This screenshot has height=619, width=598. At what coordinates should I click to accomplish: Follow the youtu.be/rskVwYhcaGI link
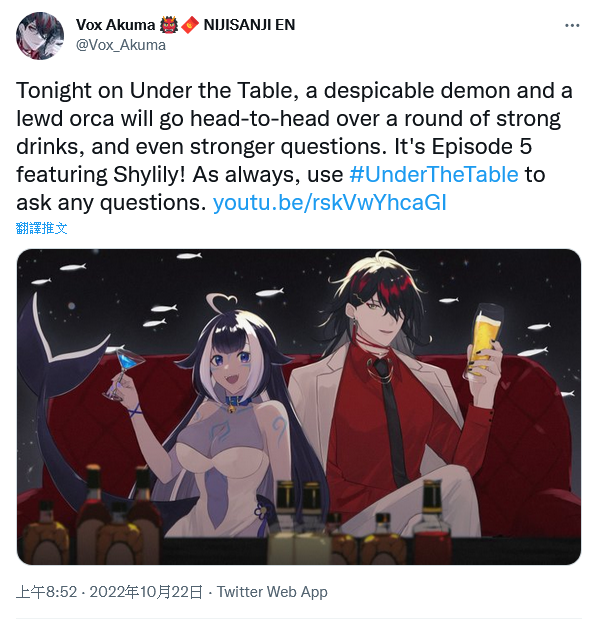pyautogui.click(x=330, y=203)
